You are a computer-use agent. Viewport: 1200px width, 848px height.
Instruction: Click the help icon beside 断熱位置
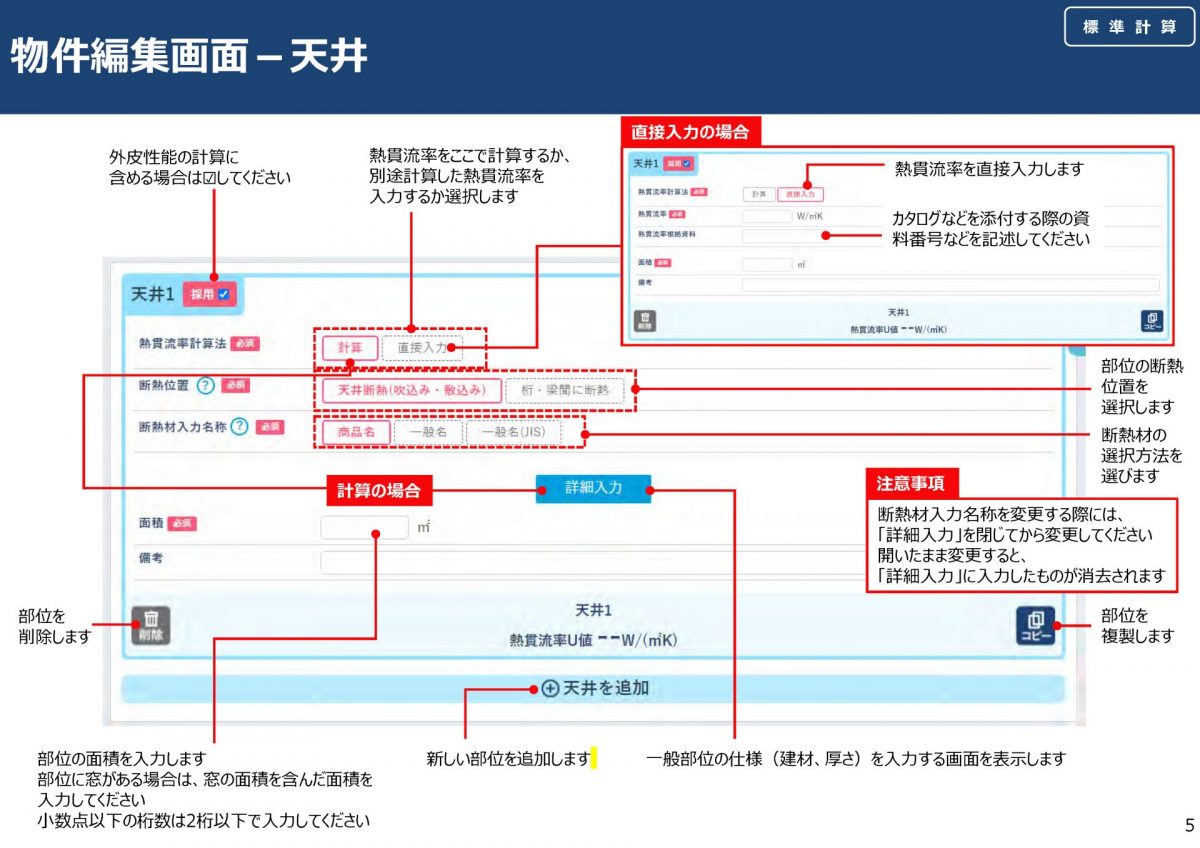[206, 386]
